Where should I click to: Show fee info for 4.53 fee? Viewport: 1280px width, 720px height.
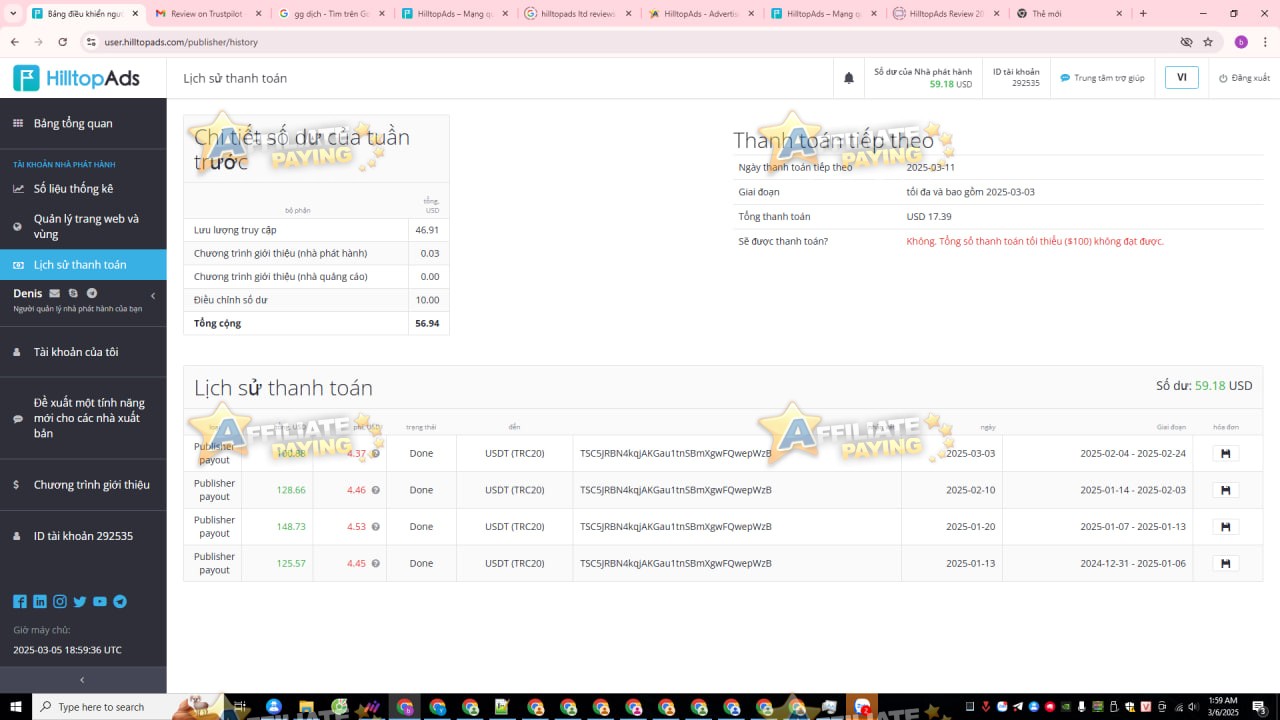pos(376,526)
